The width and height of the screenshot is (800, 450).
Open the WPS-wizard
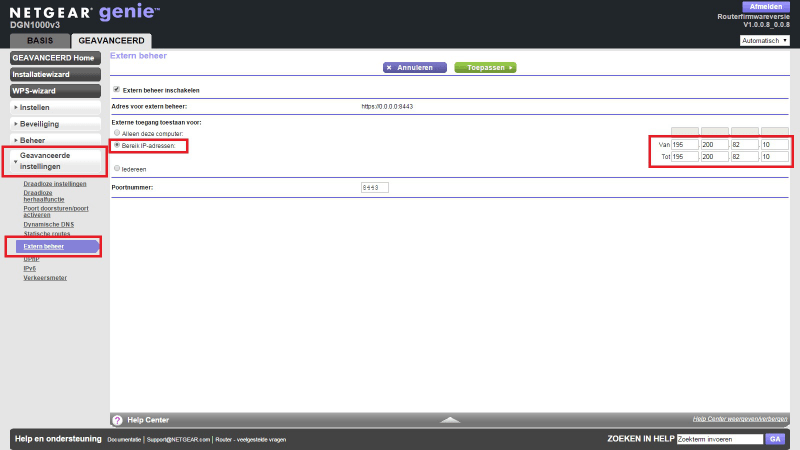55,91
